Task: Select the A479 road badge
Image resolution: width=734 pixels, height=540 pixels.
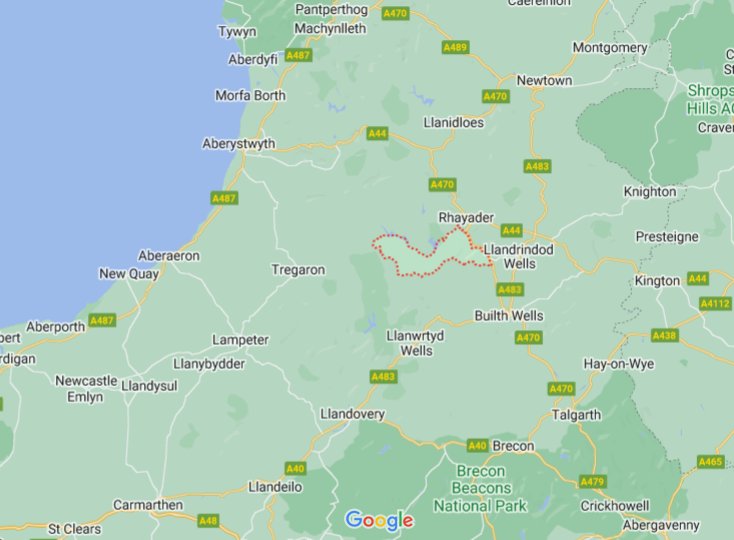Action: [x=593, y=482]
